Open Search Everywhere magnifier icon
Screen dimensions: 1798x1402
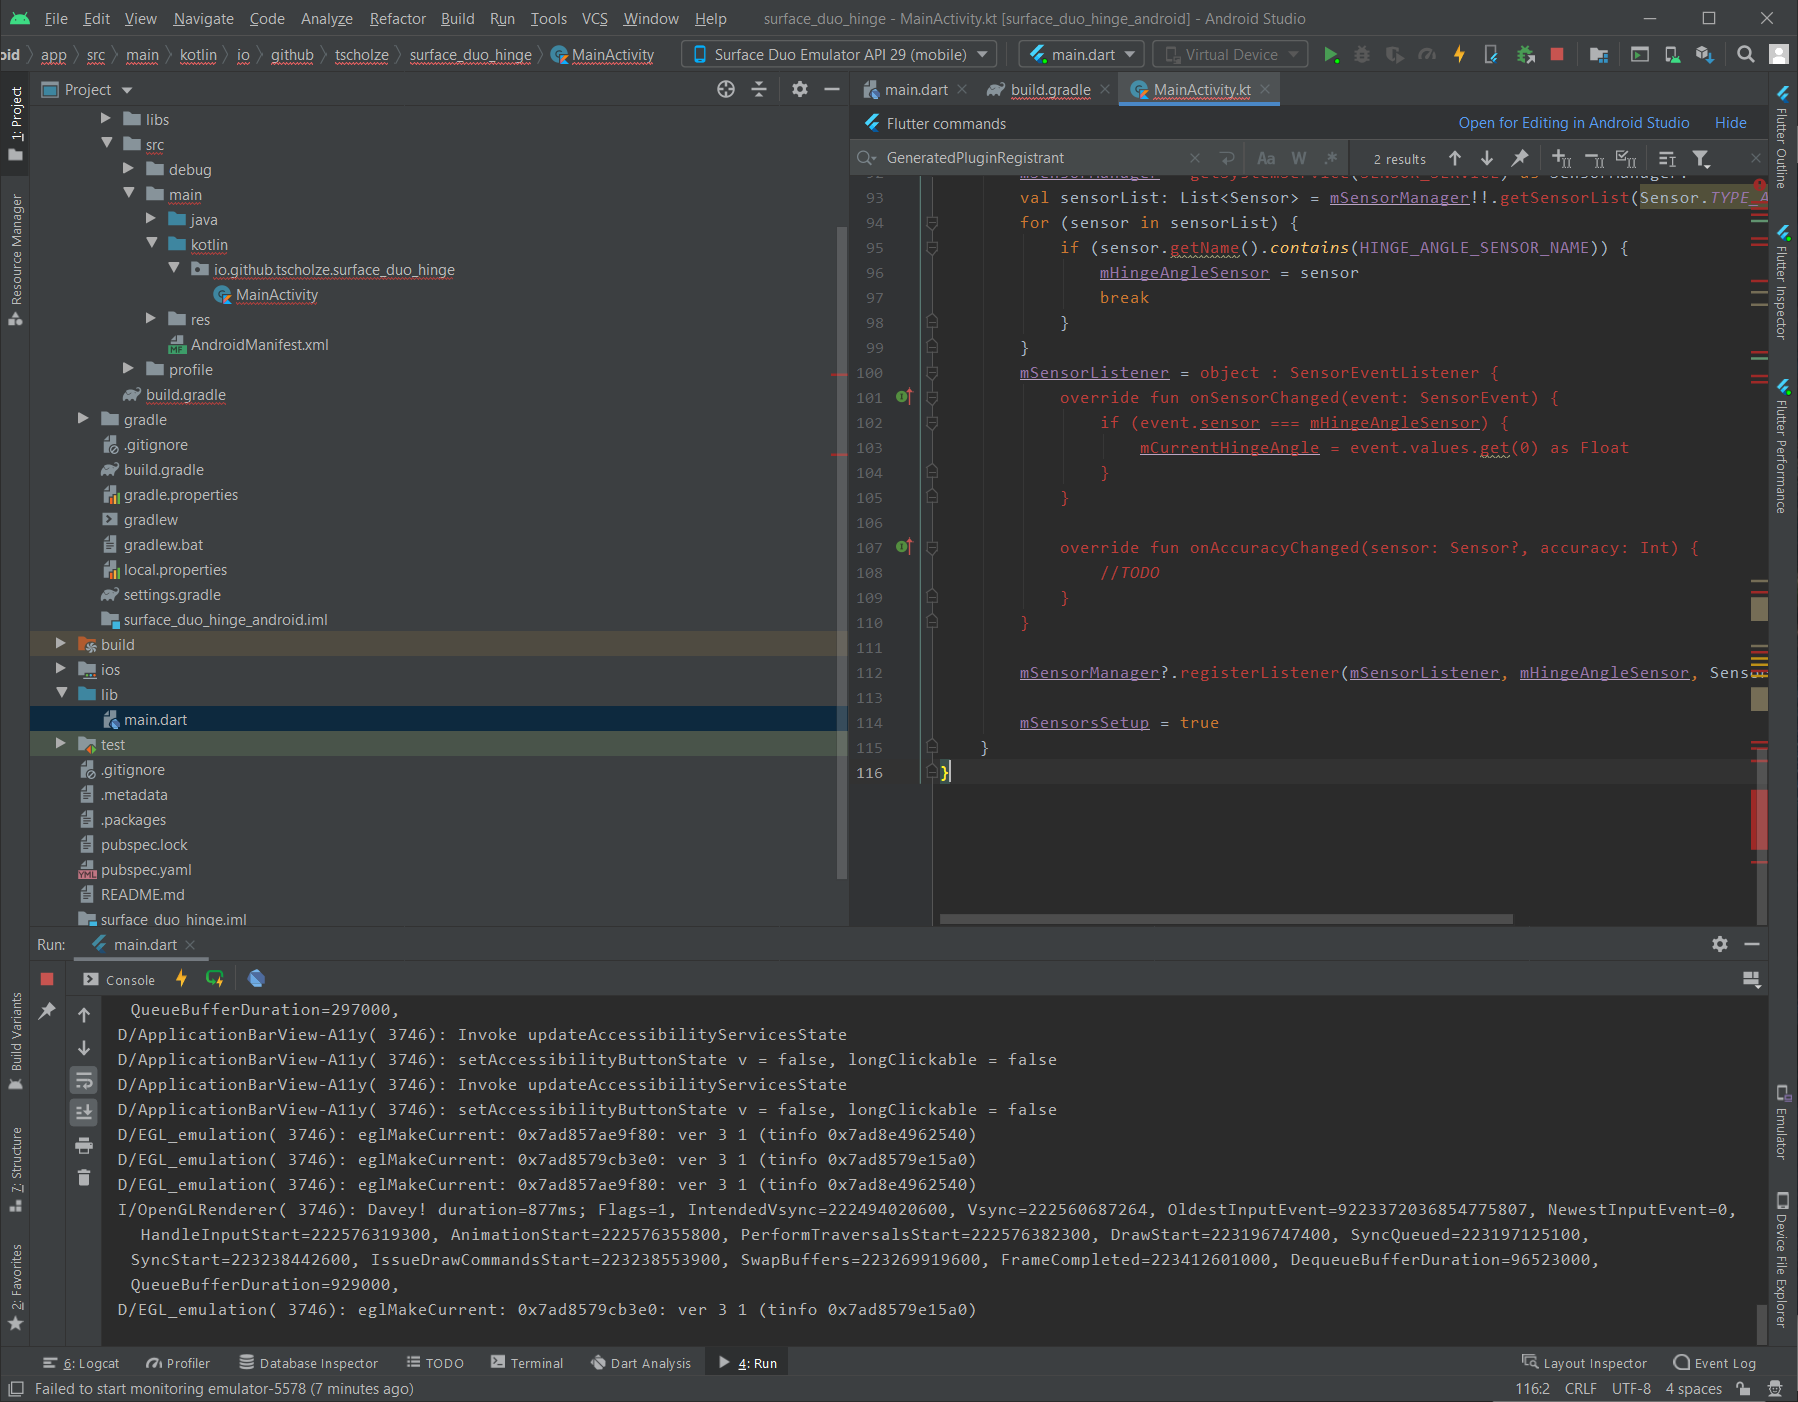1746,54
